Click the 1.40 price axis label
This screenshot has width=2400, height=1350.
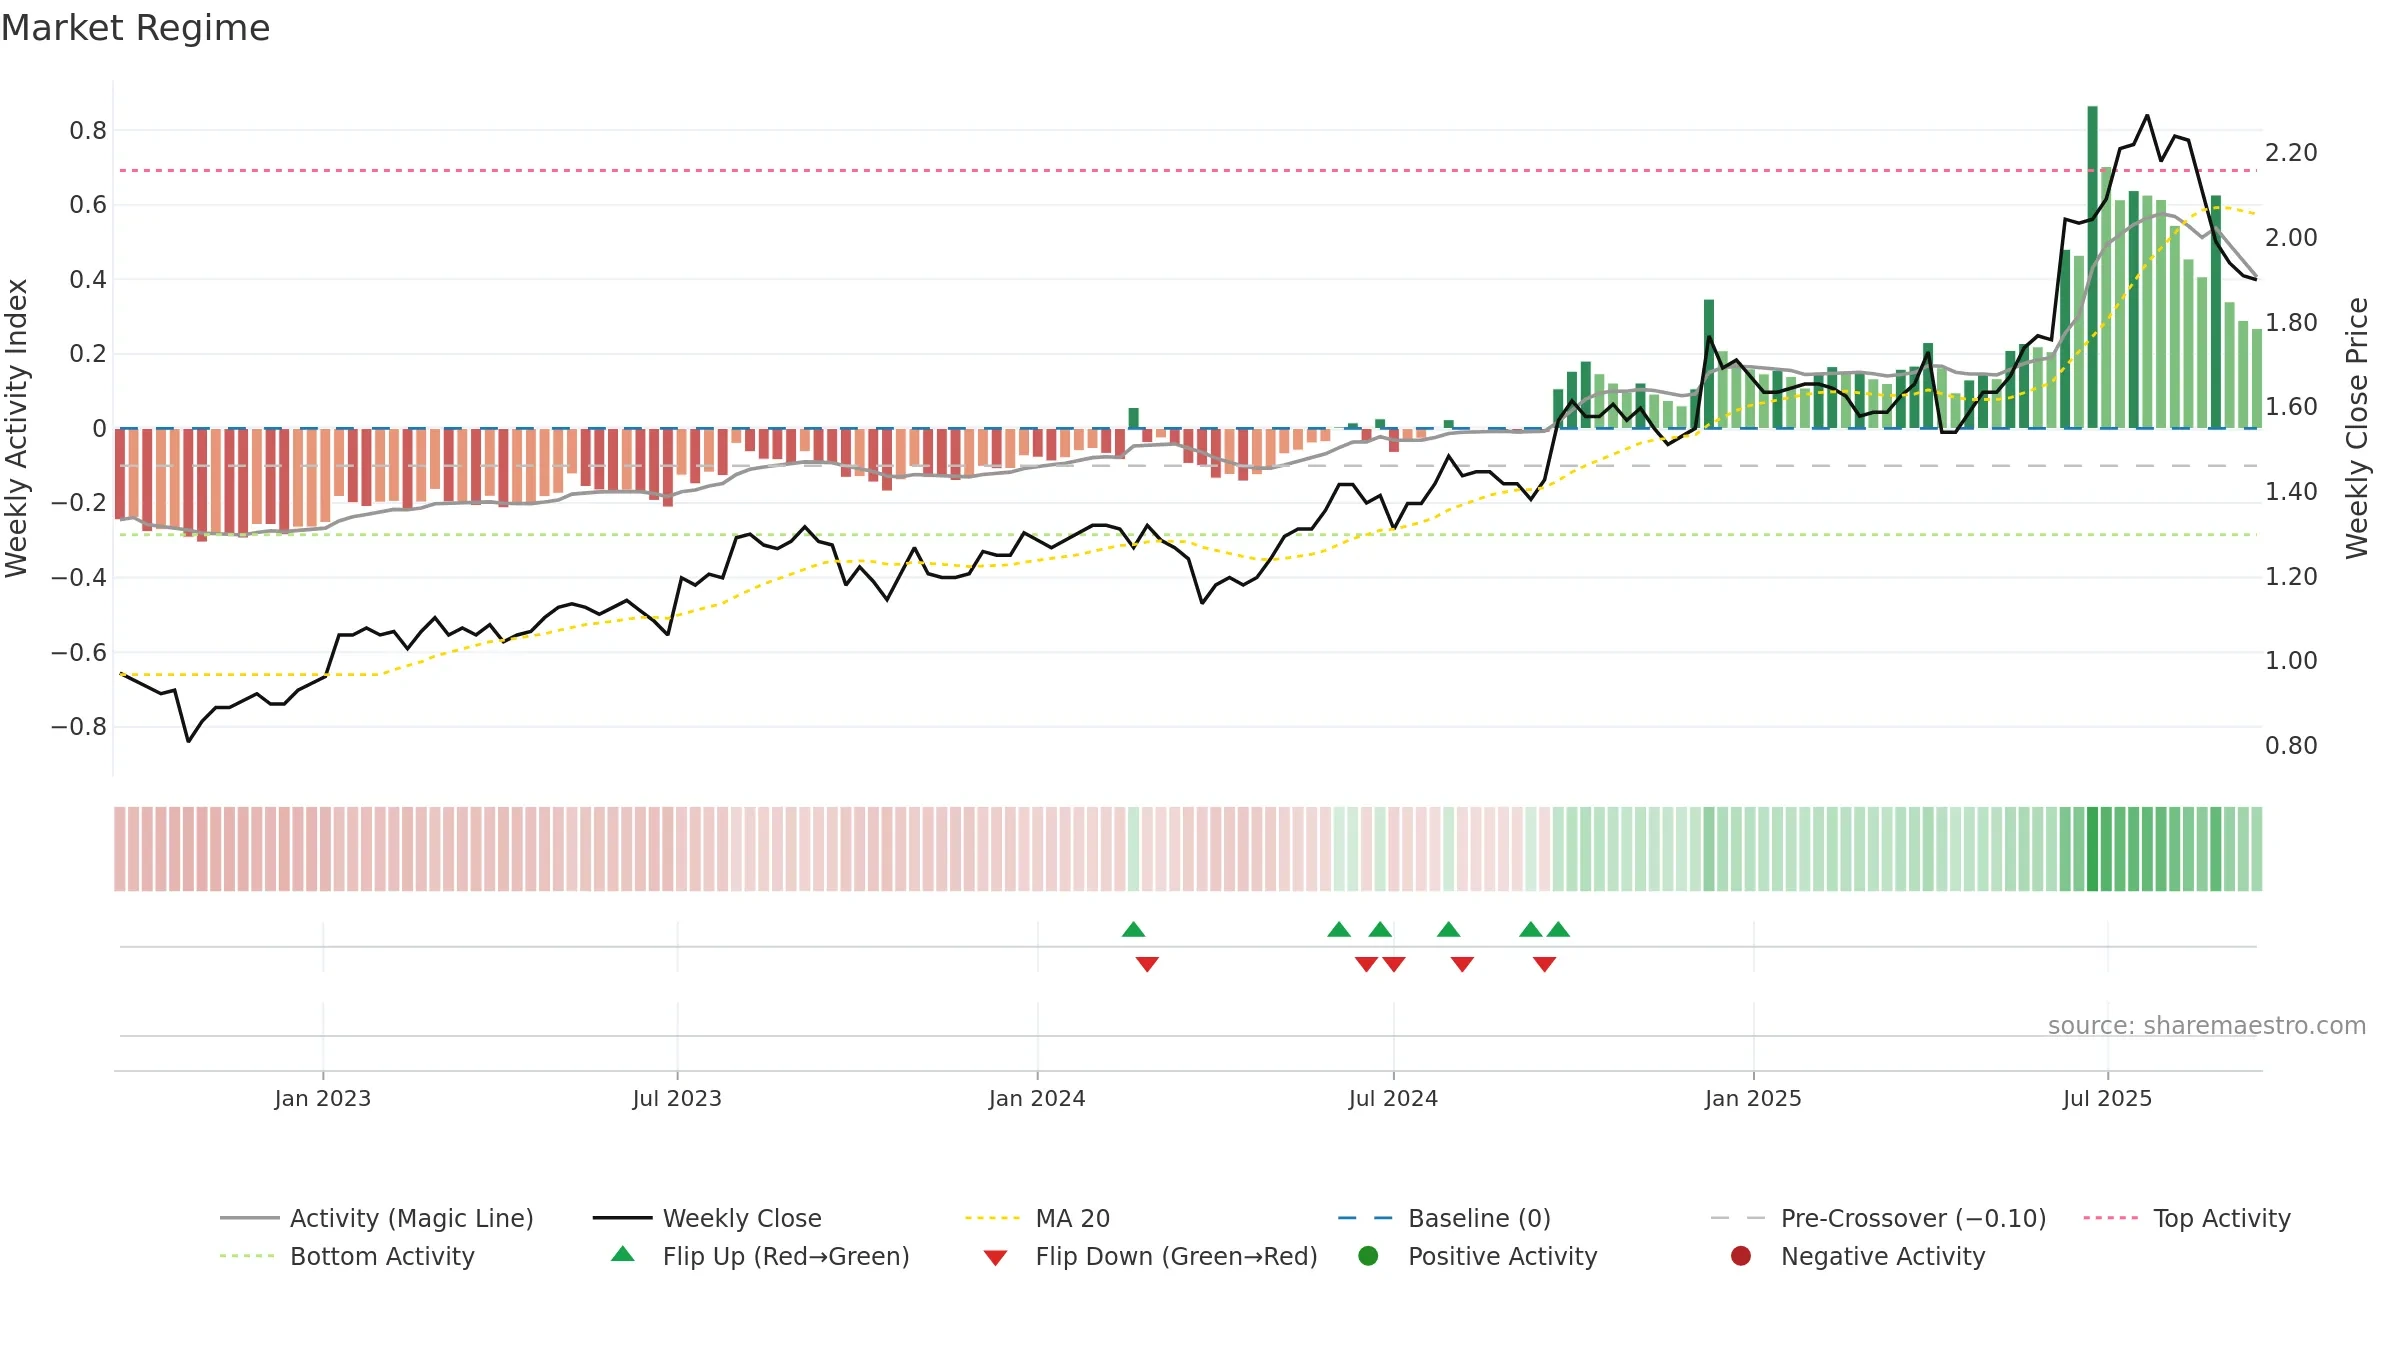pos(2291,491)
